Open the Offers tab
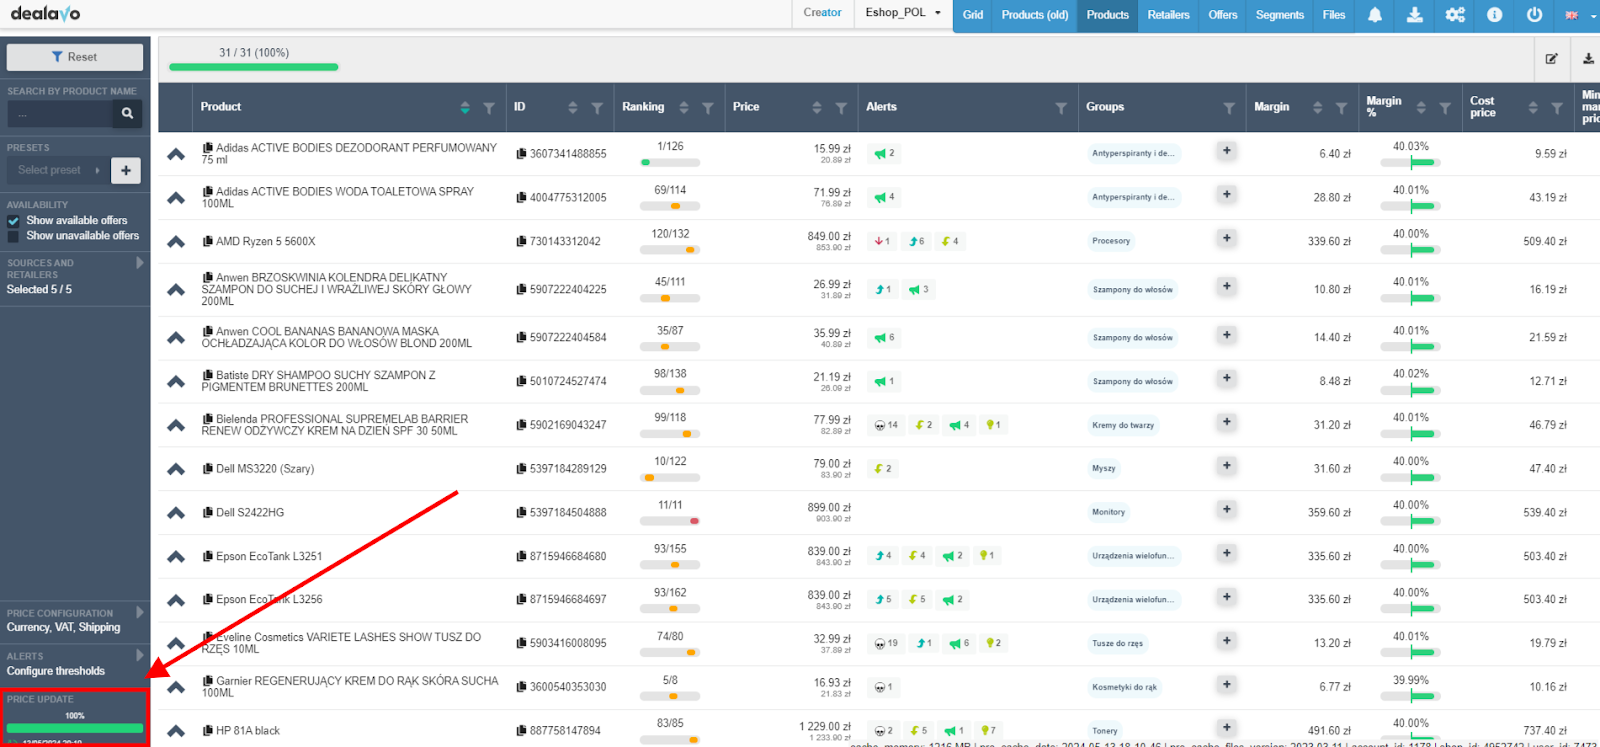The image size is (1600, 747). (1223, 15)
